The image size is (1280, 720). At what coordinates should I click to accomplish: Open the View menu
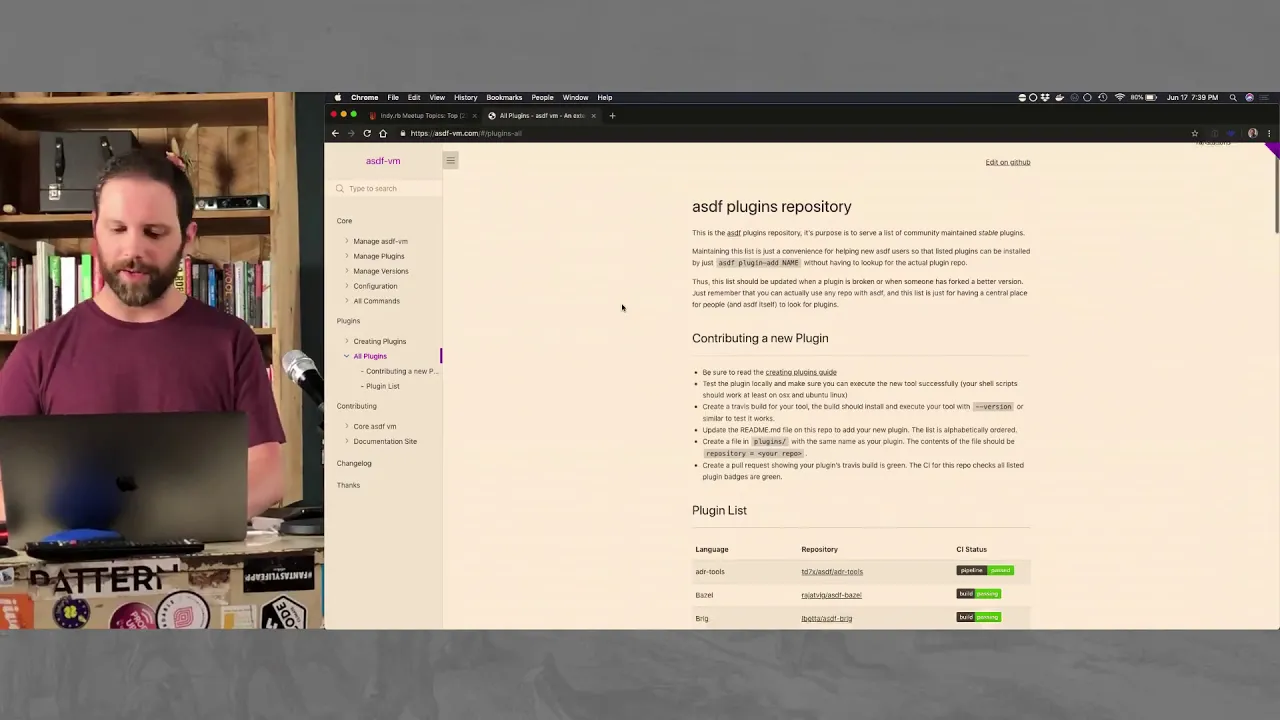click(437, 97)
